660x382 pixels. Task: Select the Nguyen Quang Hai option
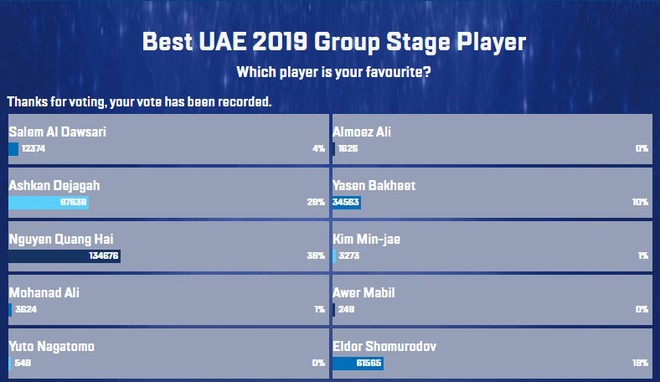click(168, 246)
